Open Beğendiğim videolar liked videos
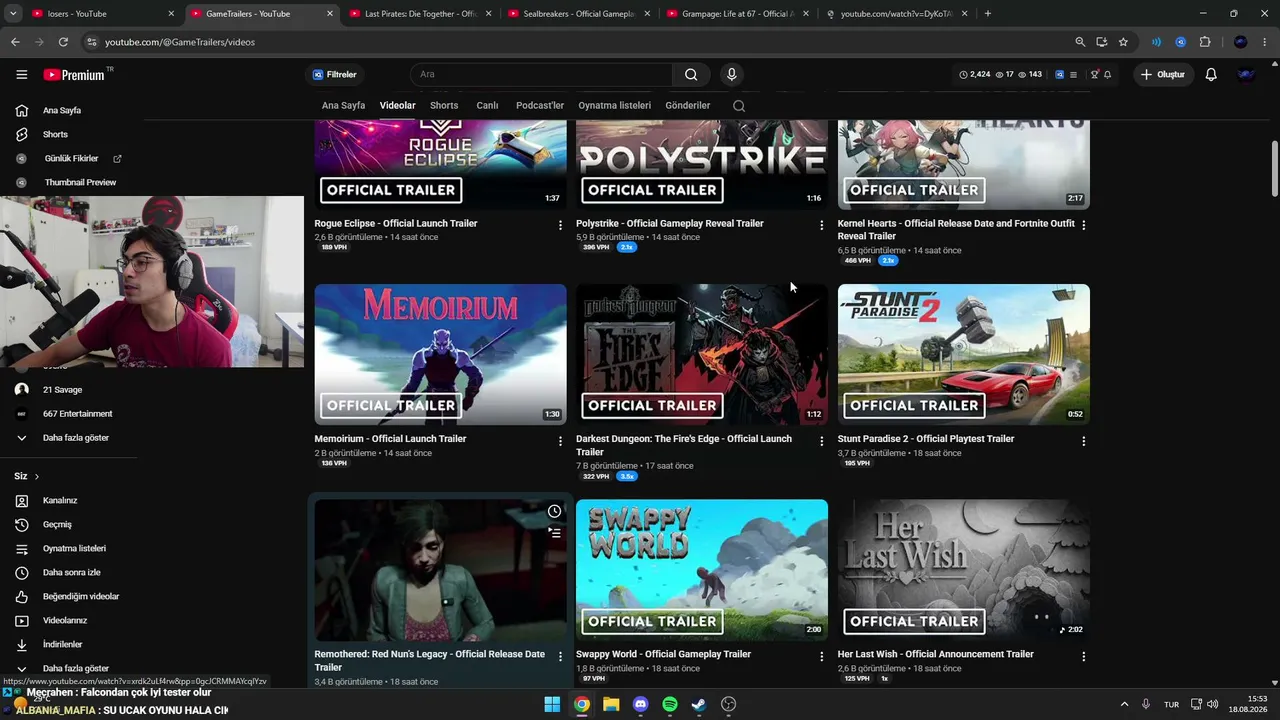 [80, 597]
